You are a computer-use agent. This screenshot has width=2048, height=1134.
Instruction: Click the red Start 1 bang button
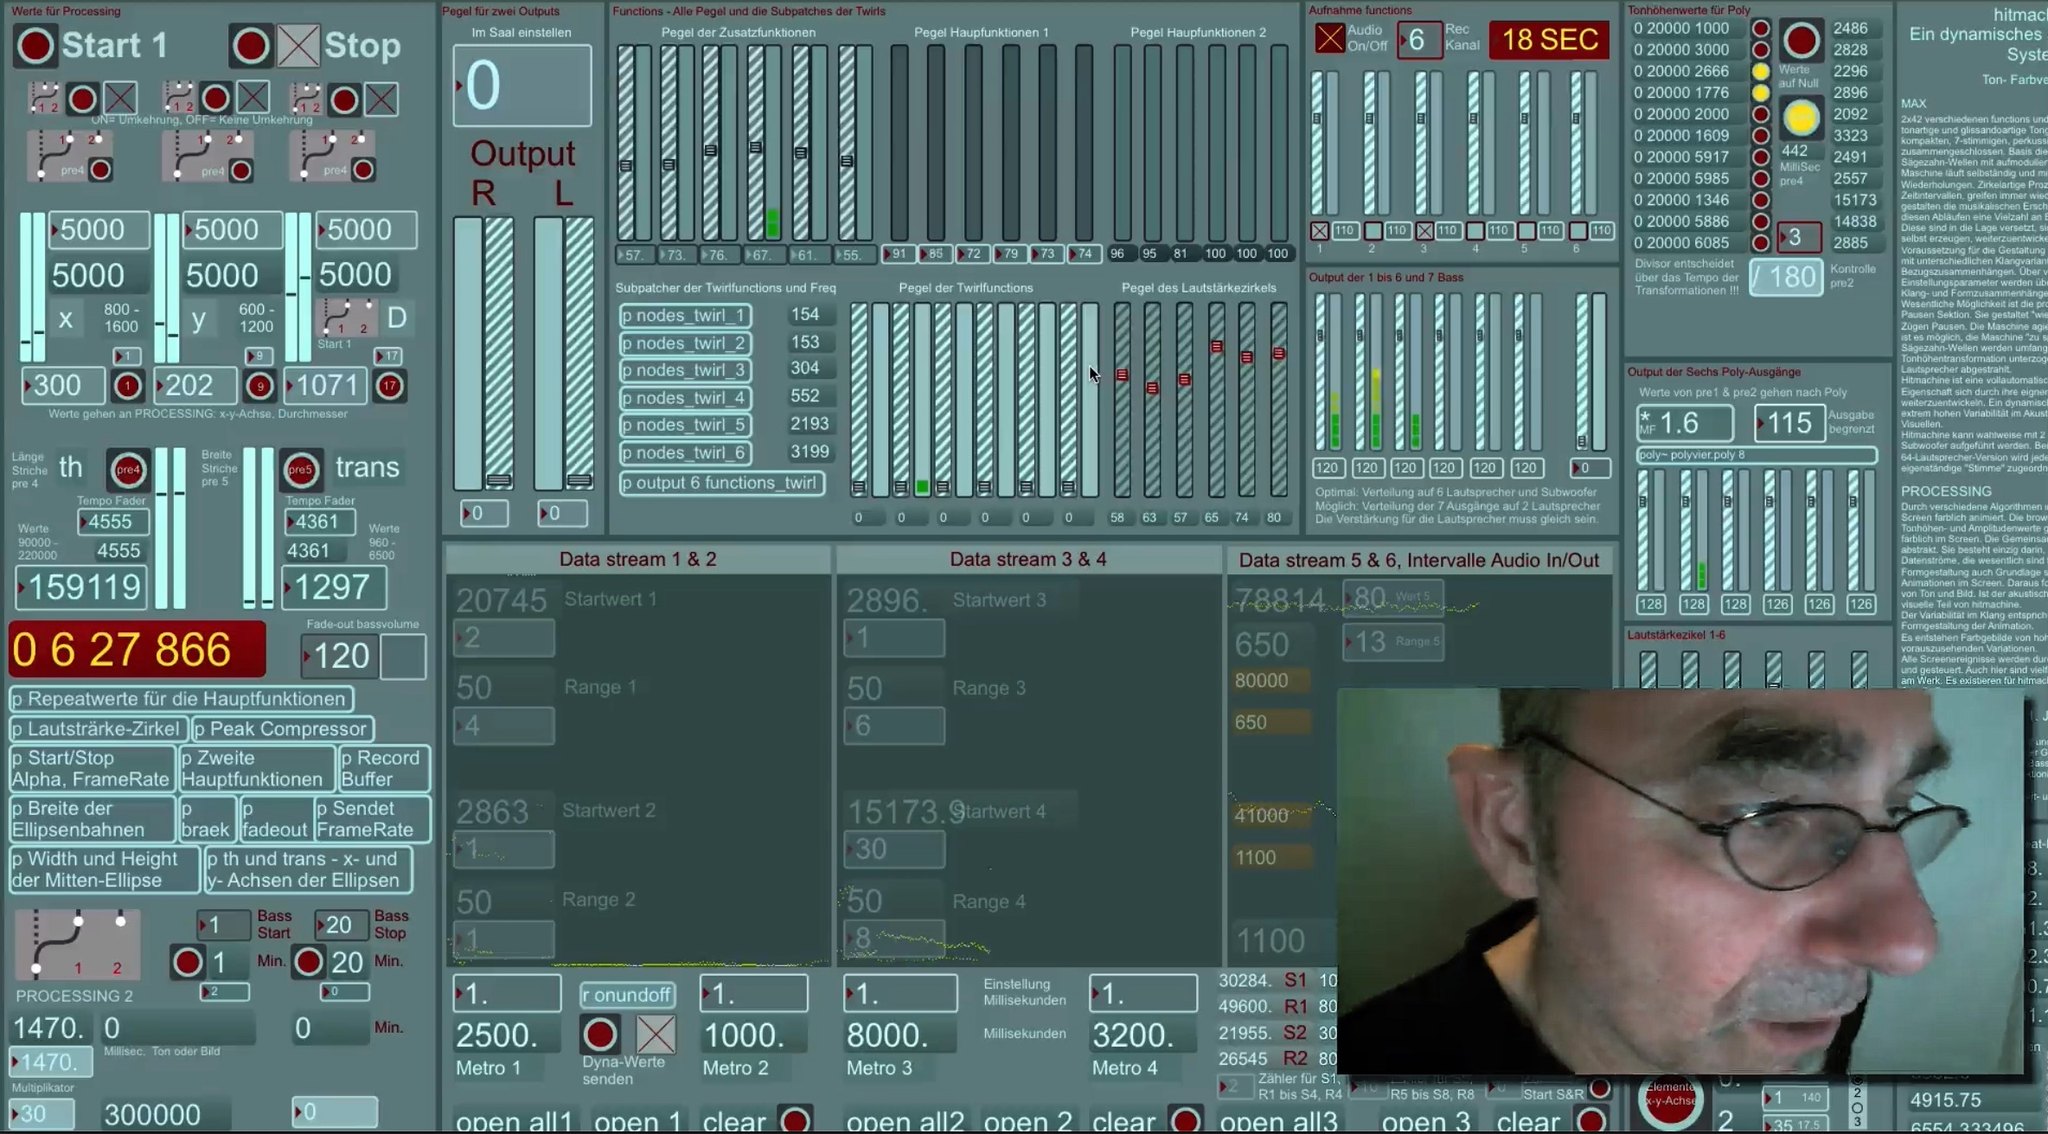click(x=35, y=46)
